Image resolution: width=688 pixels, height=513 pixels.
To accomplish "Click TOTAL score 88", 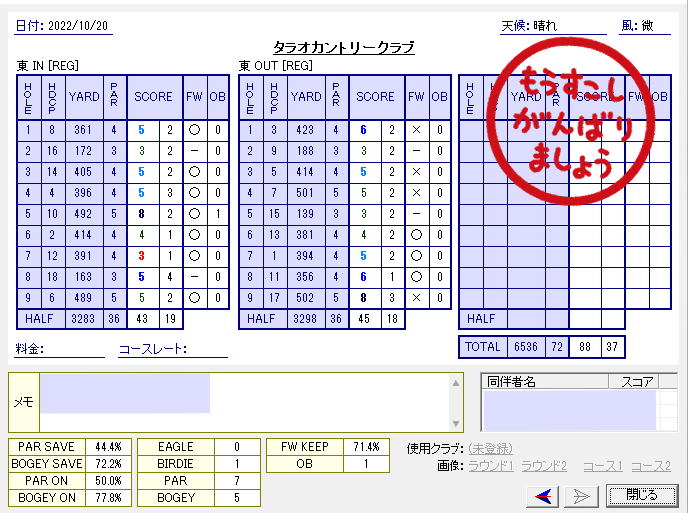I will point(585,347).
